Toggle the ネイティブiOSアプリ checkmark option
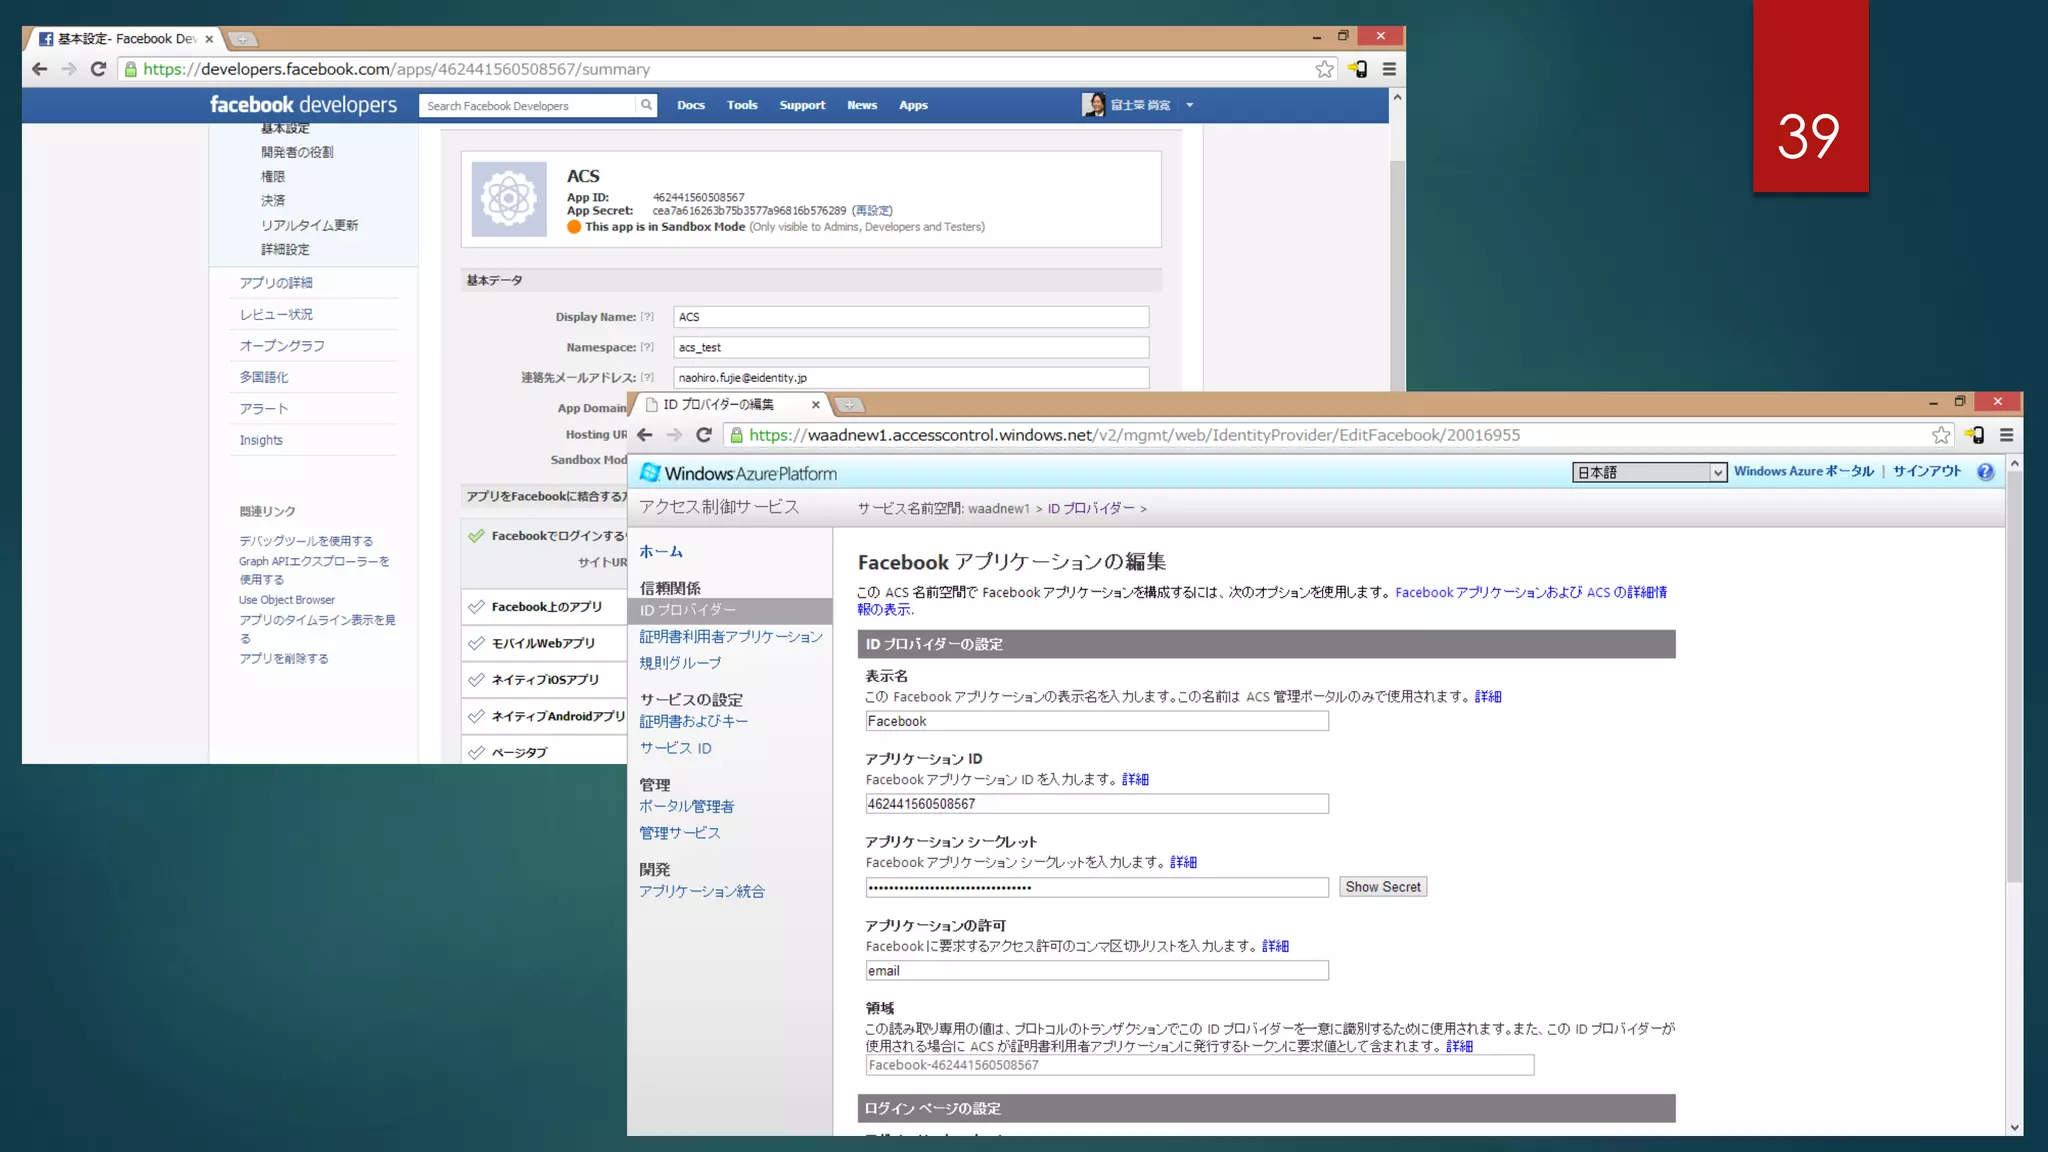This screenshot has width=2048, height=1152. tap(477, 680)
